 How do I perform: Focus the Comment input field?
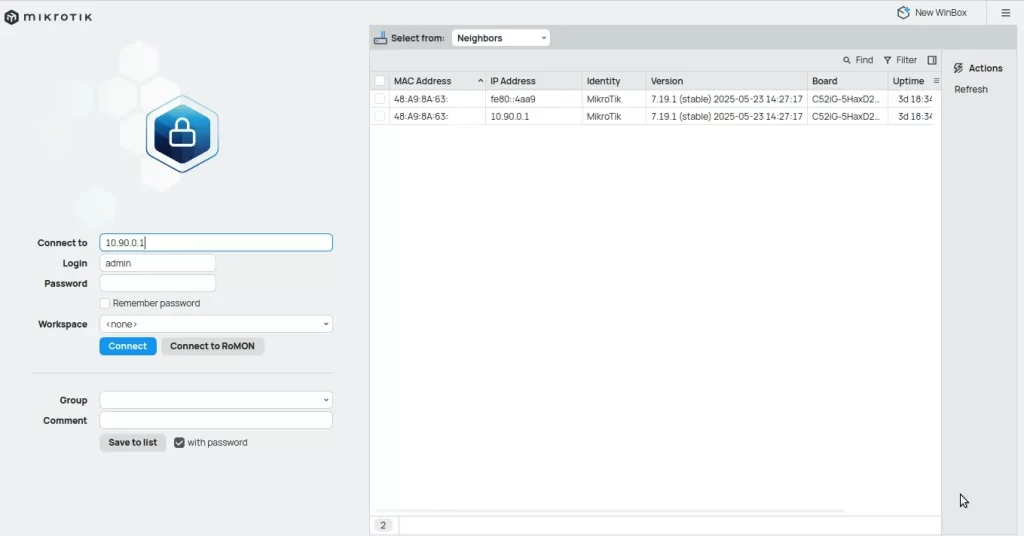click(216, 420)
